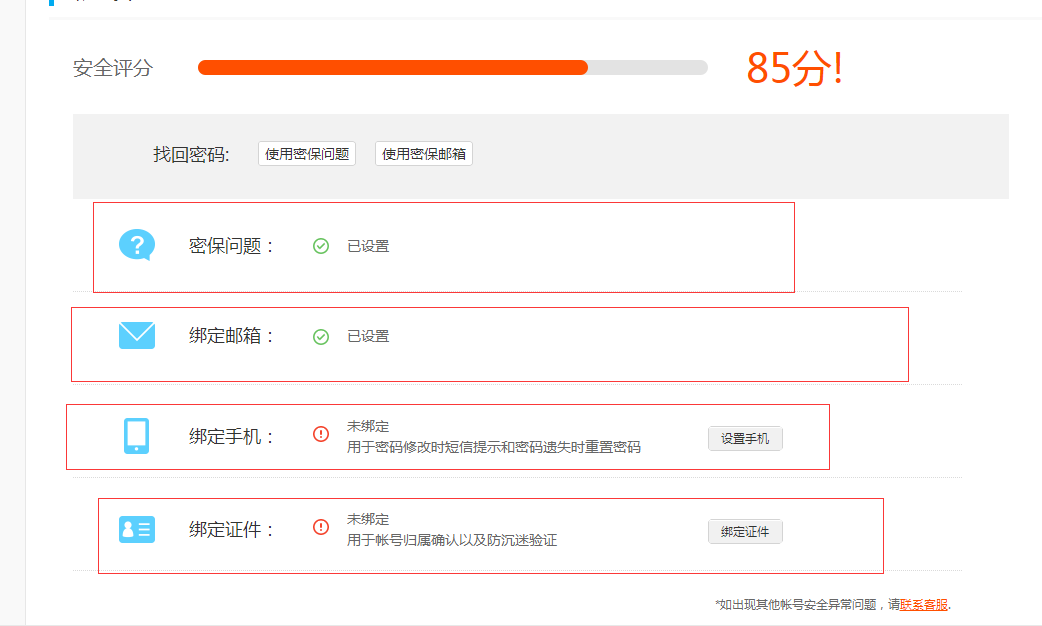
Task: Click the 使用密保邮箱 button
Action: pos(424,154)
